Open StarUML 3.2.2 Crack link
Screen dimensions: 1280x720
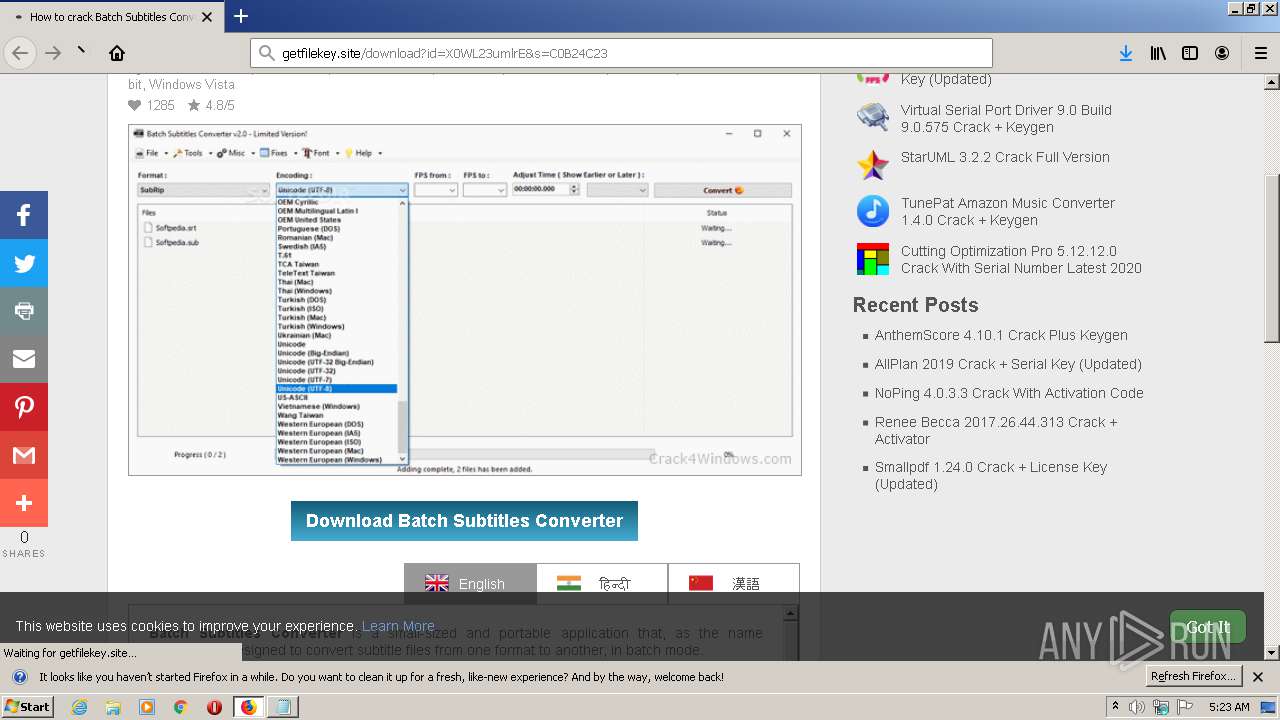[x=1005, y=157]
